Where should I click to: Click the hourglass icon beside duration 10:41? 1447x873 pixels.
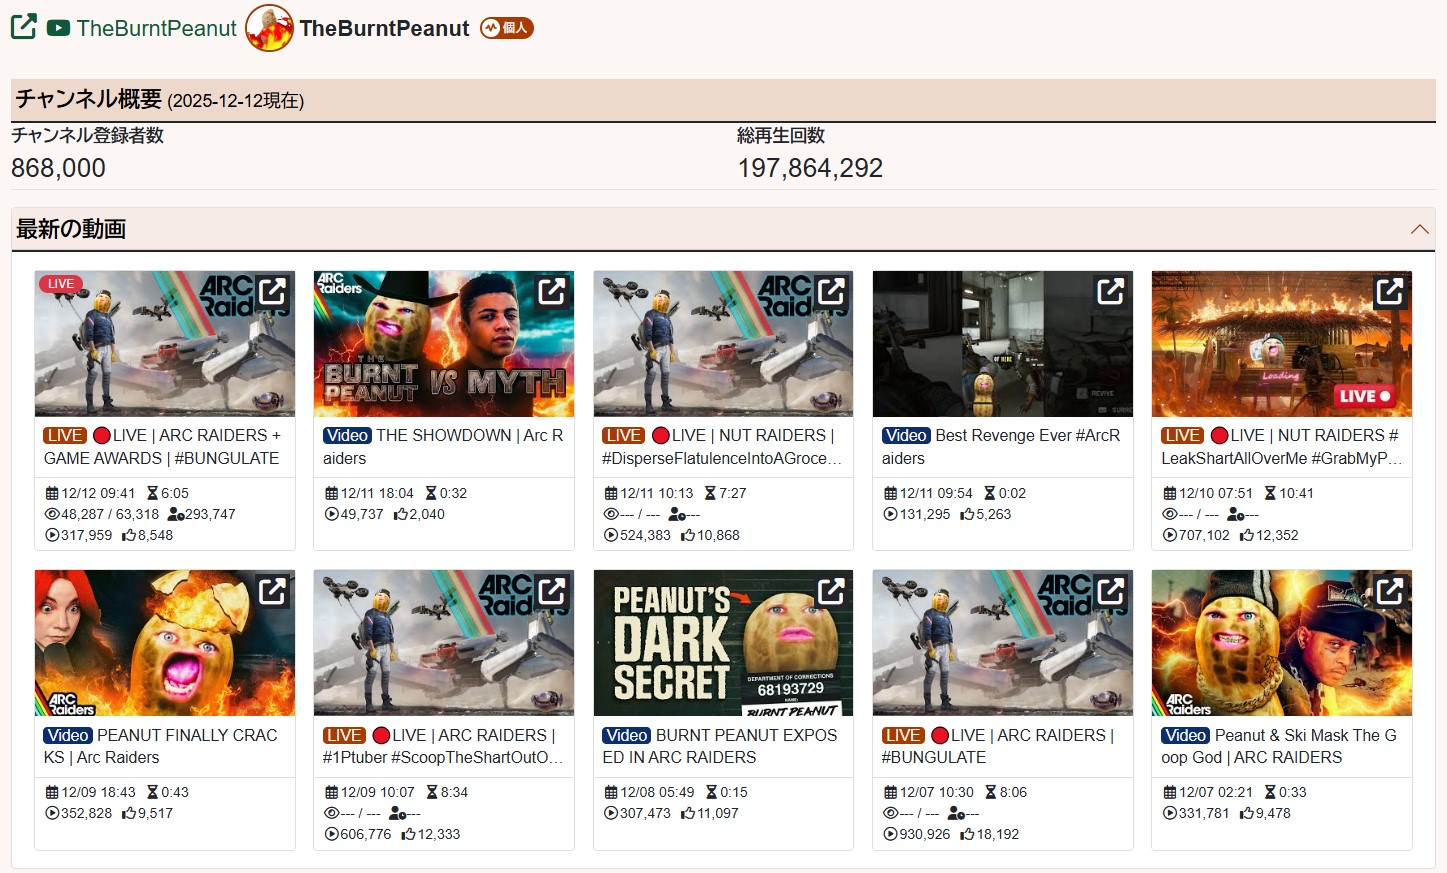click(1270, 493)
